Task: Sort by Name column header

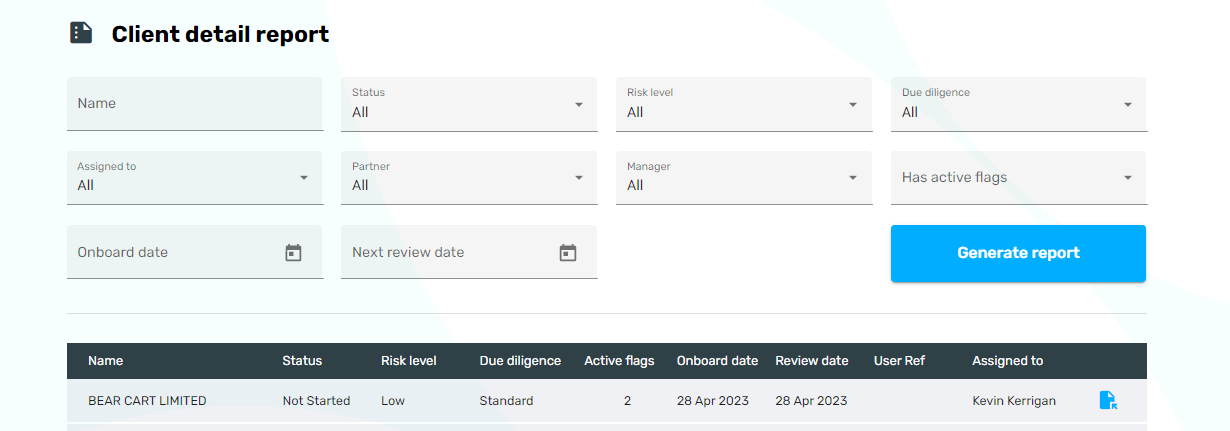Action: [106, 361]
